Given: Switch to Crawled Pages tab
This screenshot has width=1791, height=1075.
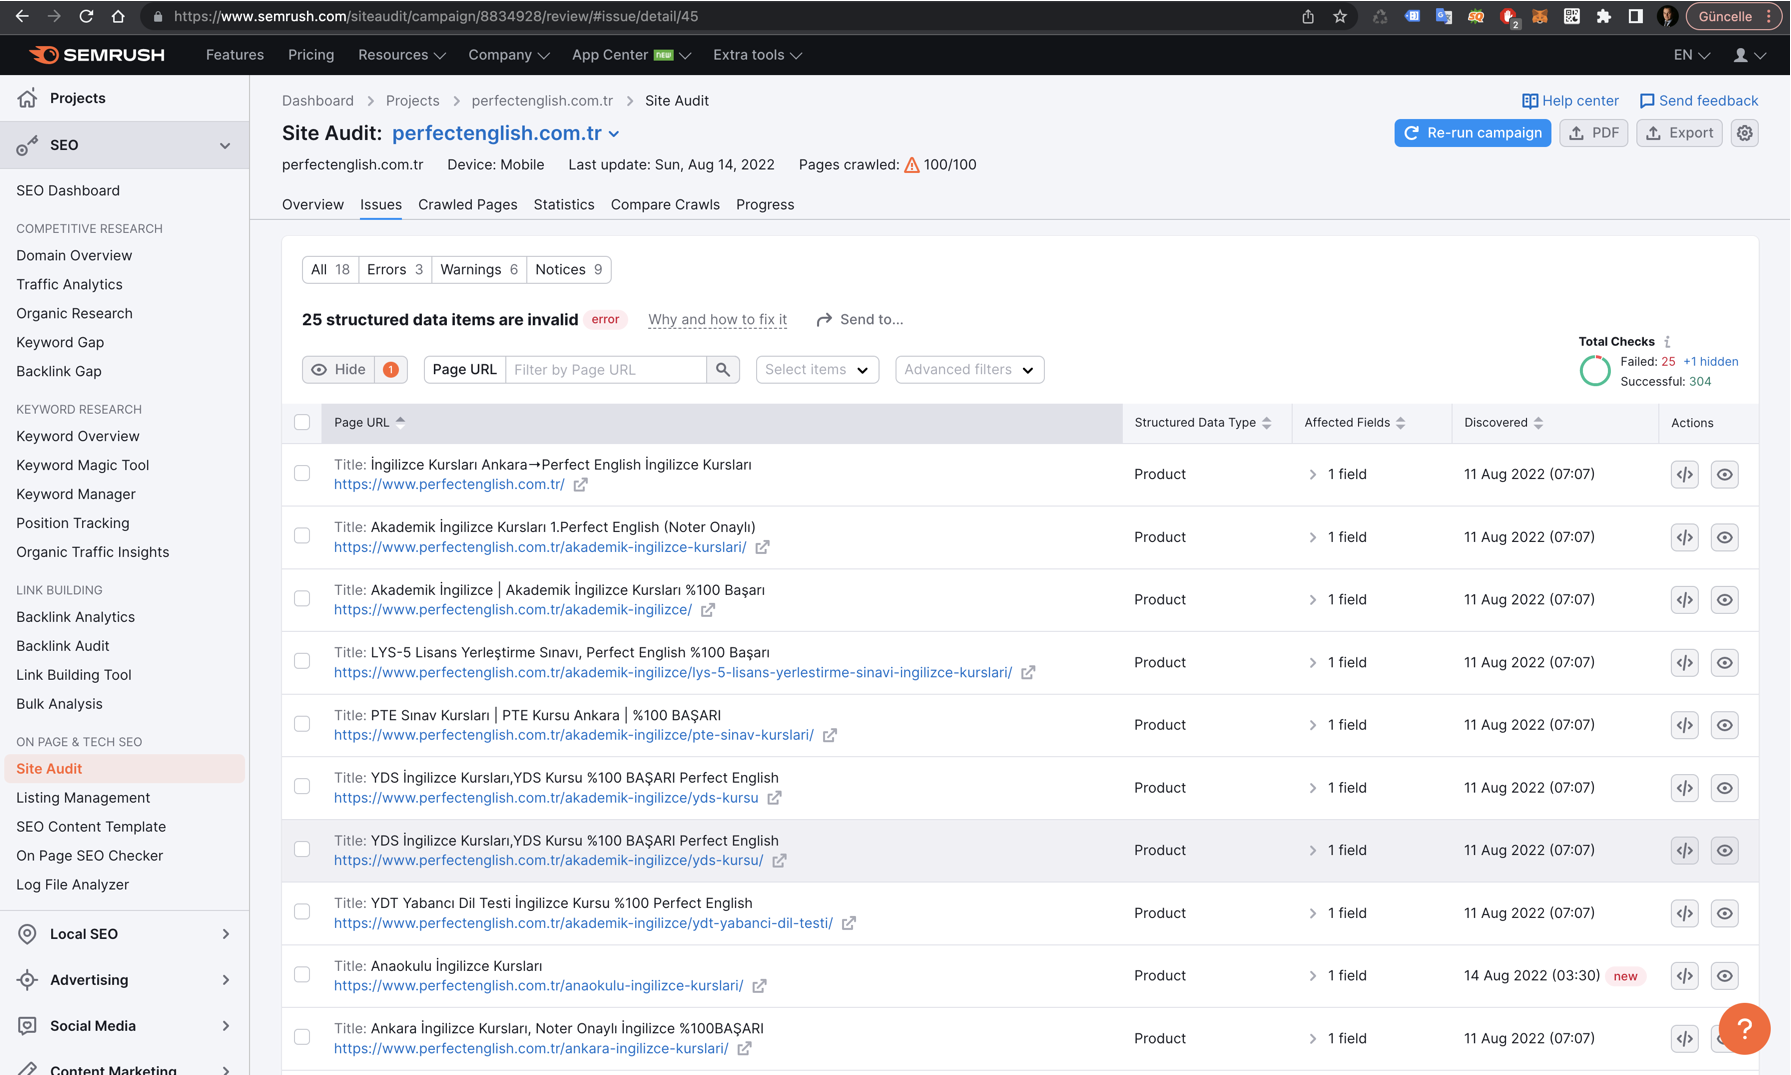Looking at the screenshot, I should [467, 205].
